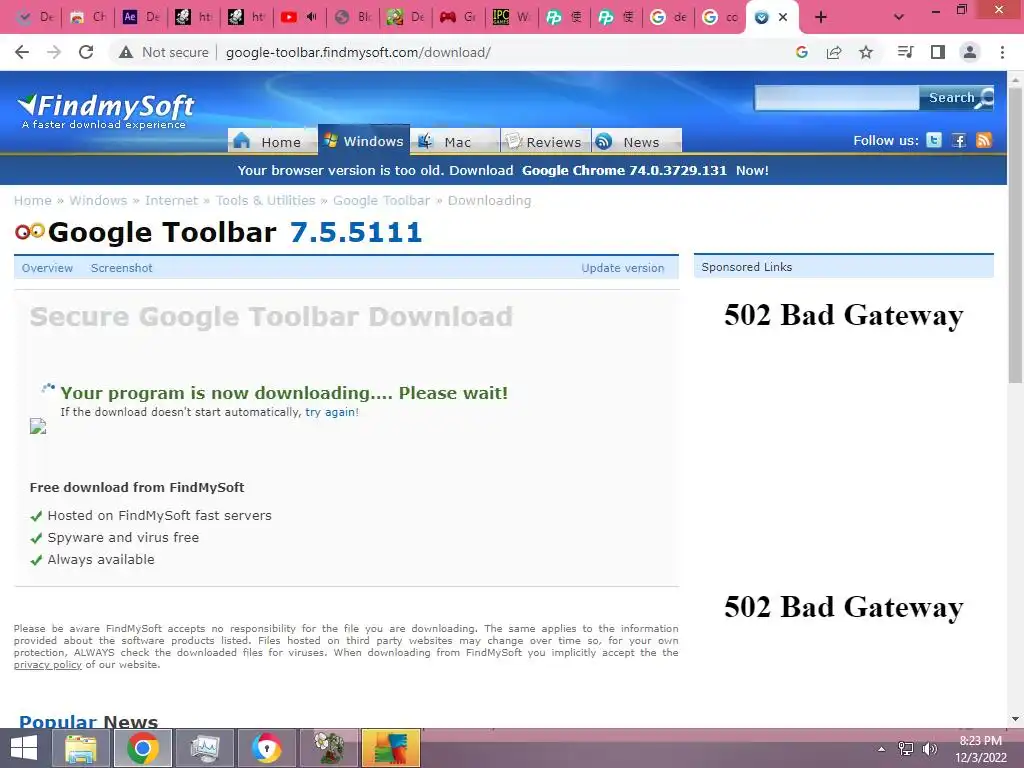Click the try again download link
1024x768 pixels.
(x=330, y=412)
